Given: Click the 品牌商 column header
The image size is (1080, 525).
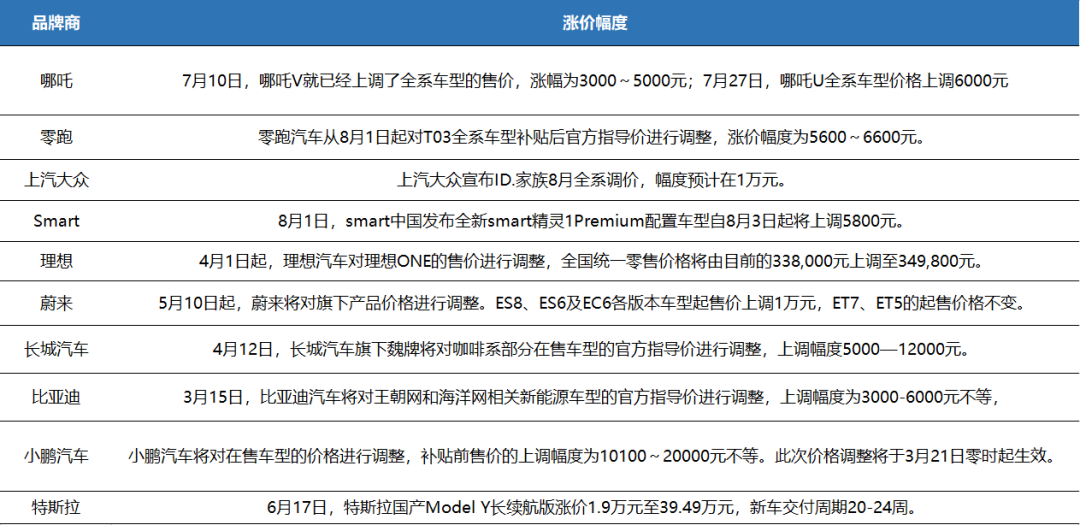Looking at the screenshot, I should (56, 23).
